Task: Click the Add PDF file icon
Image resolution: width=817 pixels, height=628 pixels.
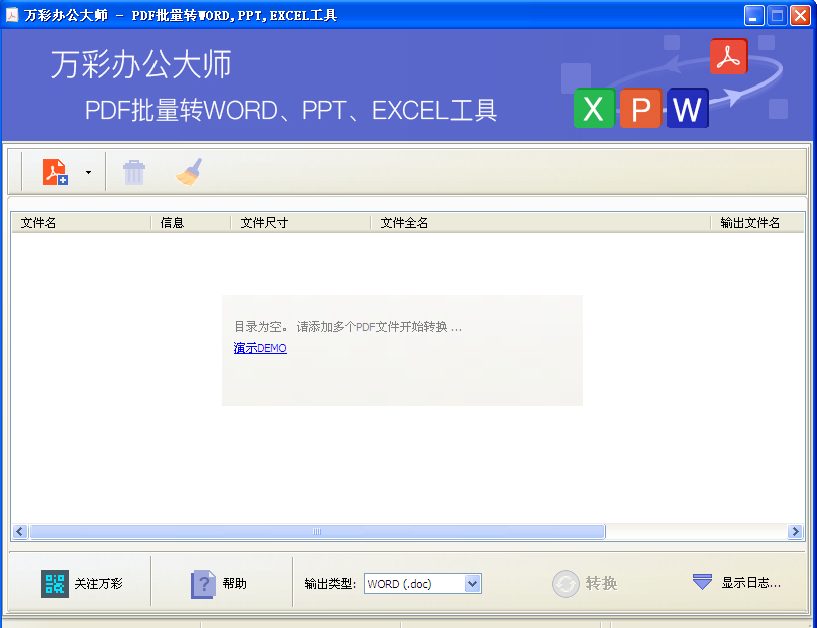Action: point(55,172)
